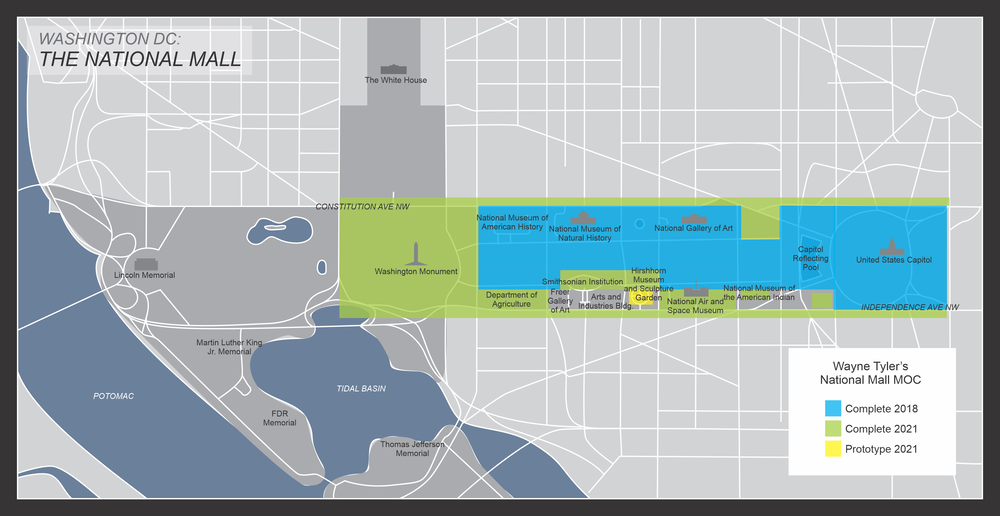Click the yellow Prototype 2021 legend swatch
The image size is (1000, 516).
coord(832,448)
